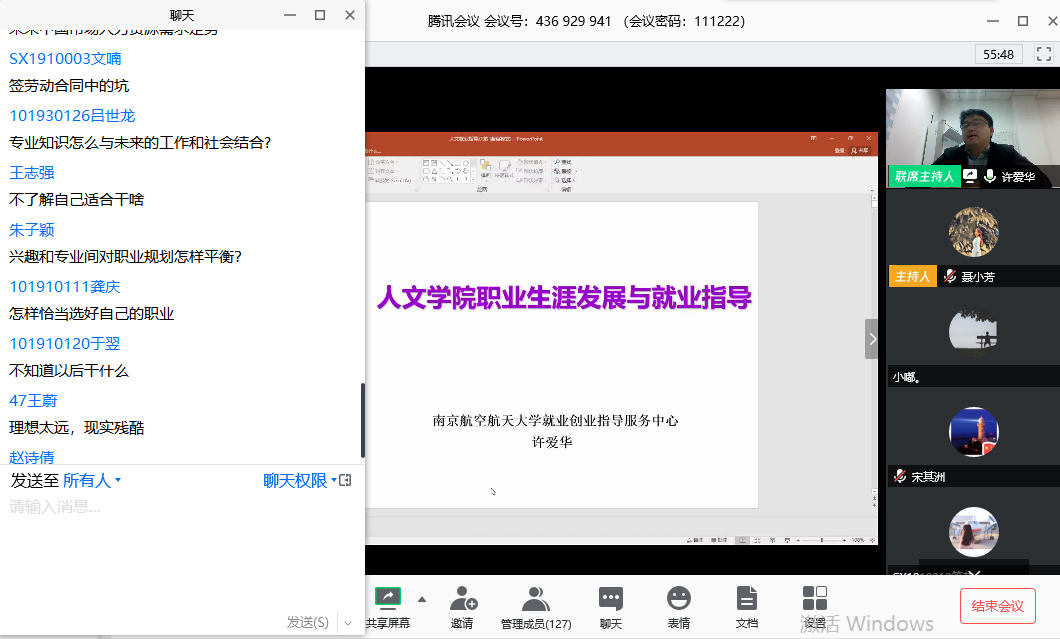Click the end meeting (结束会议) button
The height and width of the screenshot is (639, 1060).
997,606
